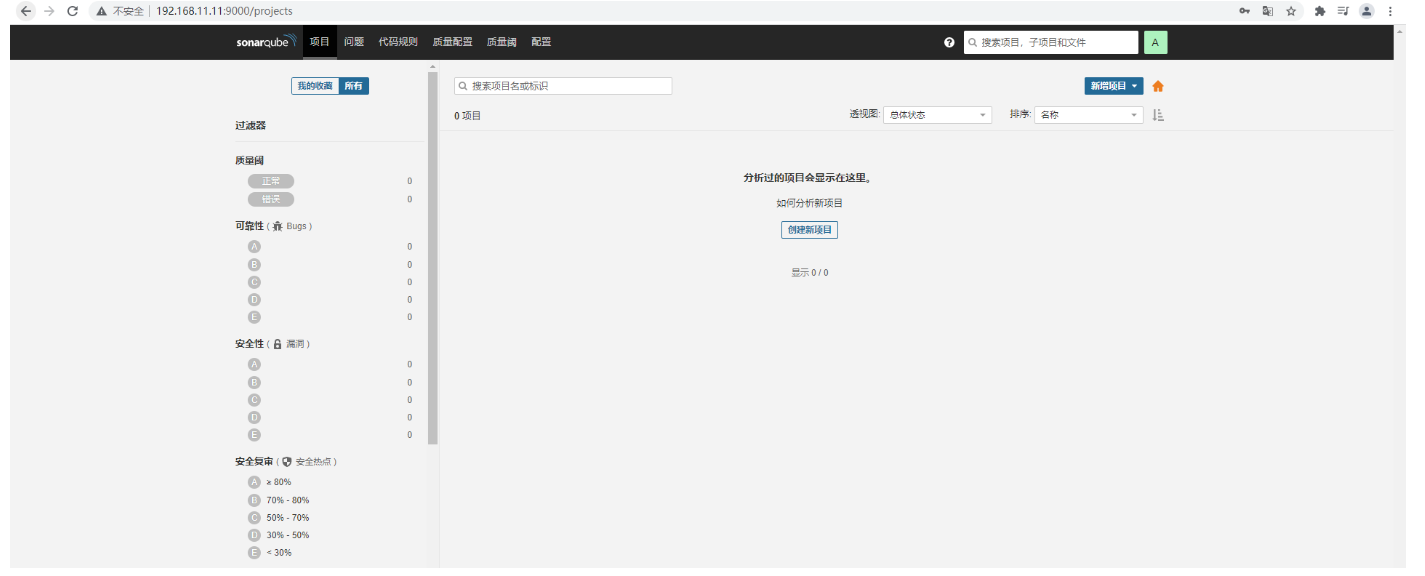Filter quality gate by 正常 status
This screenshot has height=576, width=1425.
click(x=271, y=181)
